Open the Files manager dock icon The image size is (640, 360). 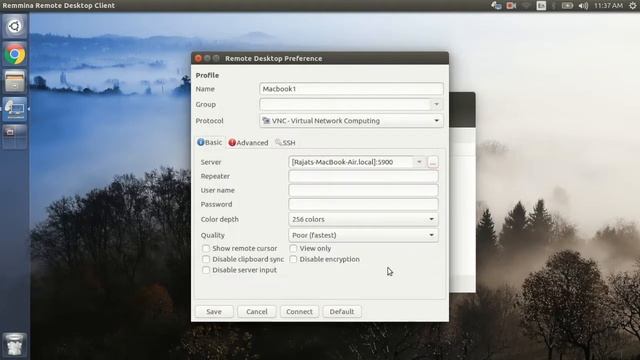[x=15, y=81]
